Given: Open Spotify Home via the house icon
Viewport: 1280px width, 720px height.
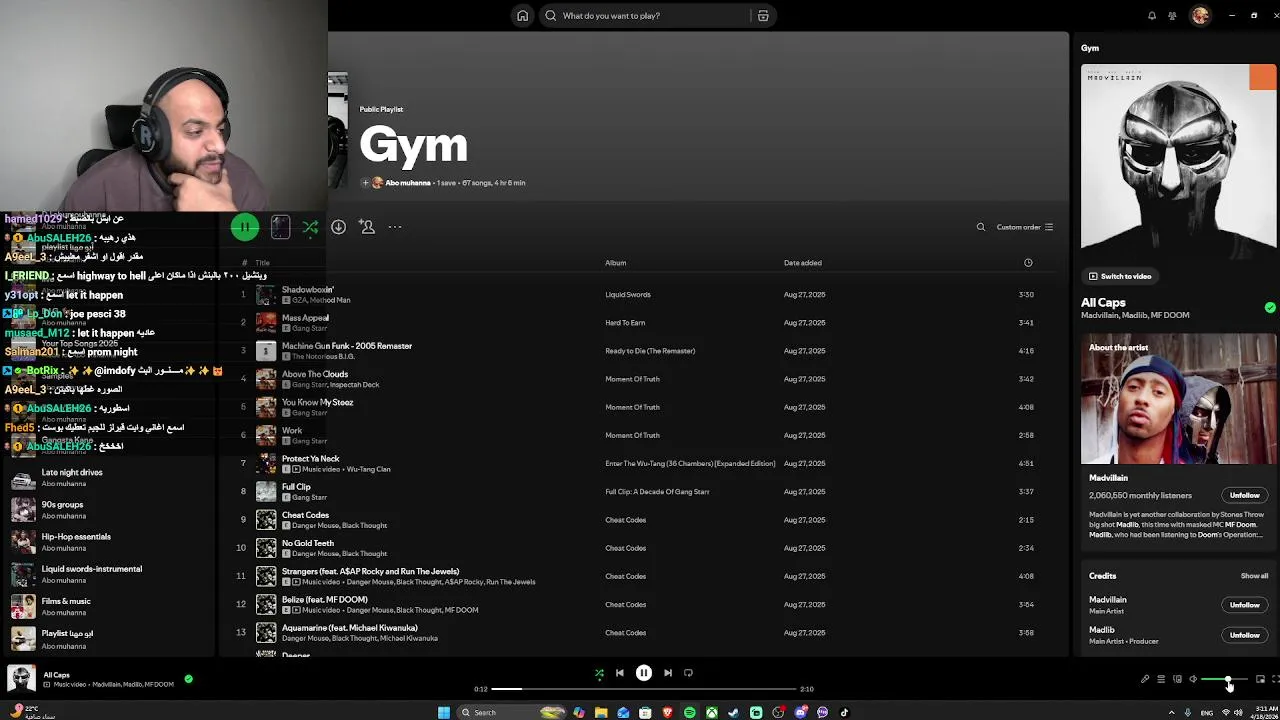Looking at the screenshot, I should [x=522, y=16].
